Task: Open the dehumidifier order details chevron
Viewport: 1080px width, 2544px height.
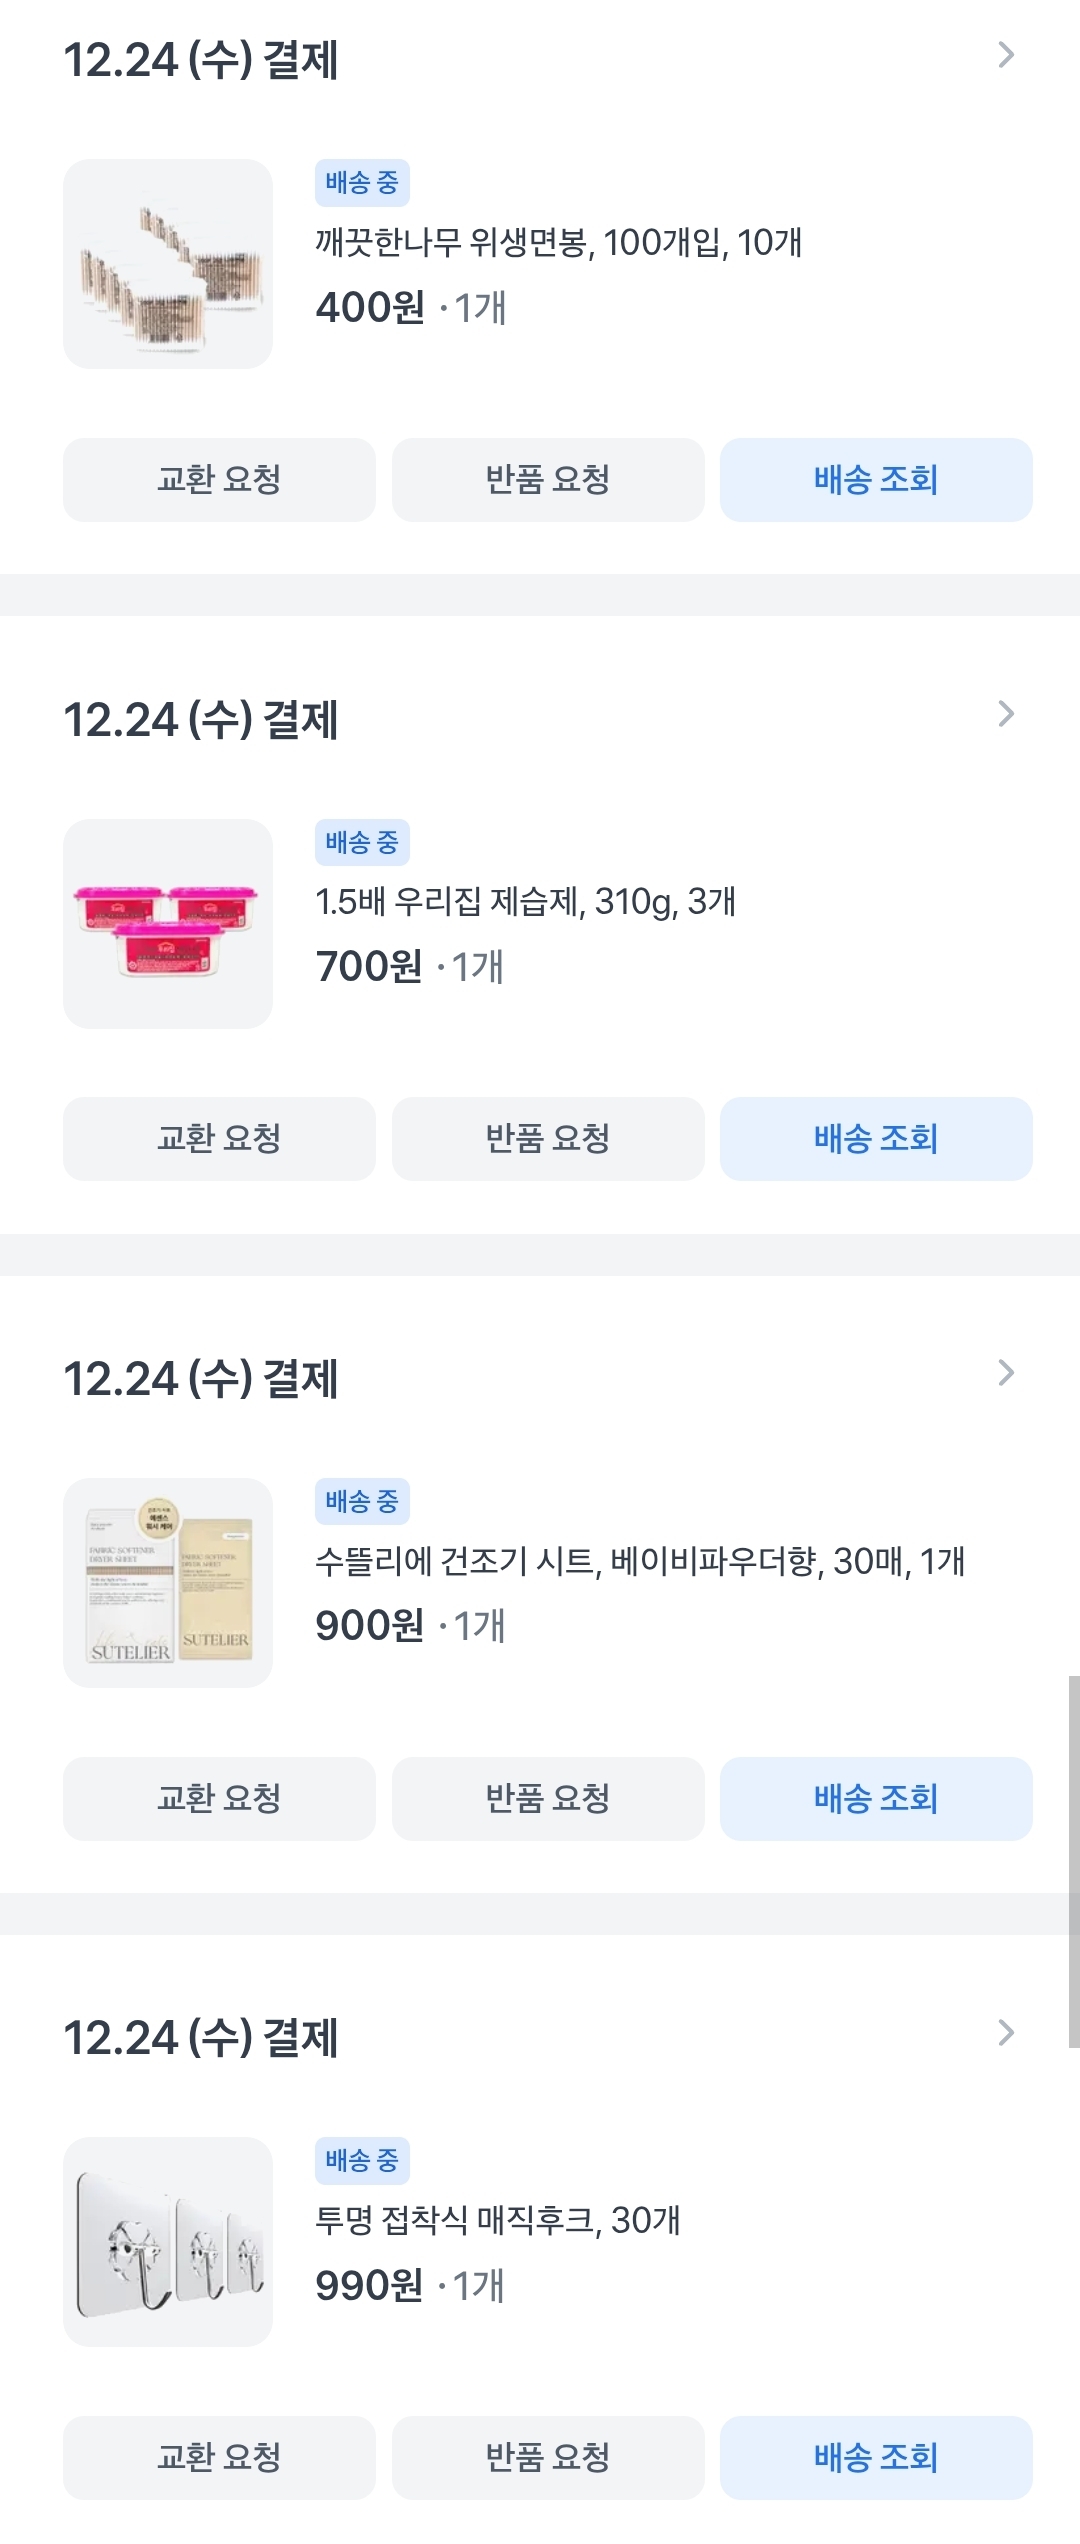Action: [x=1006, y=715]
